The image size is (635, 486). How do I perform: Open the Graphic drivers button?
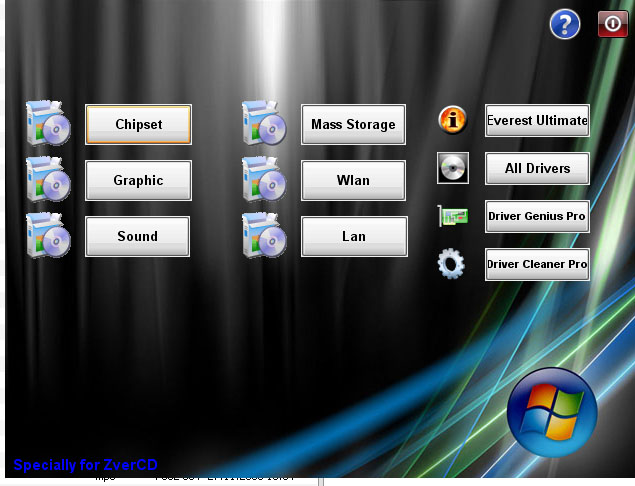[139, 180]
